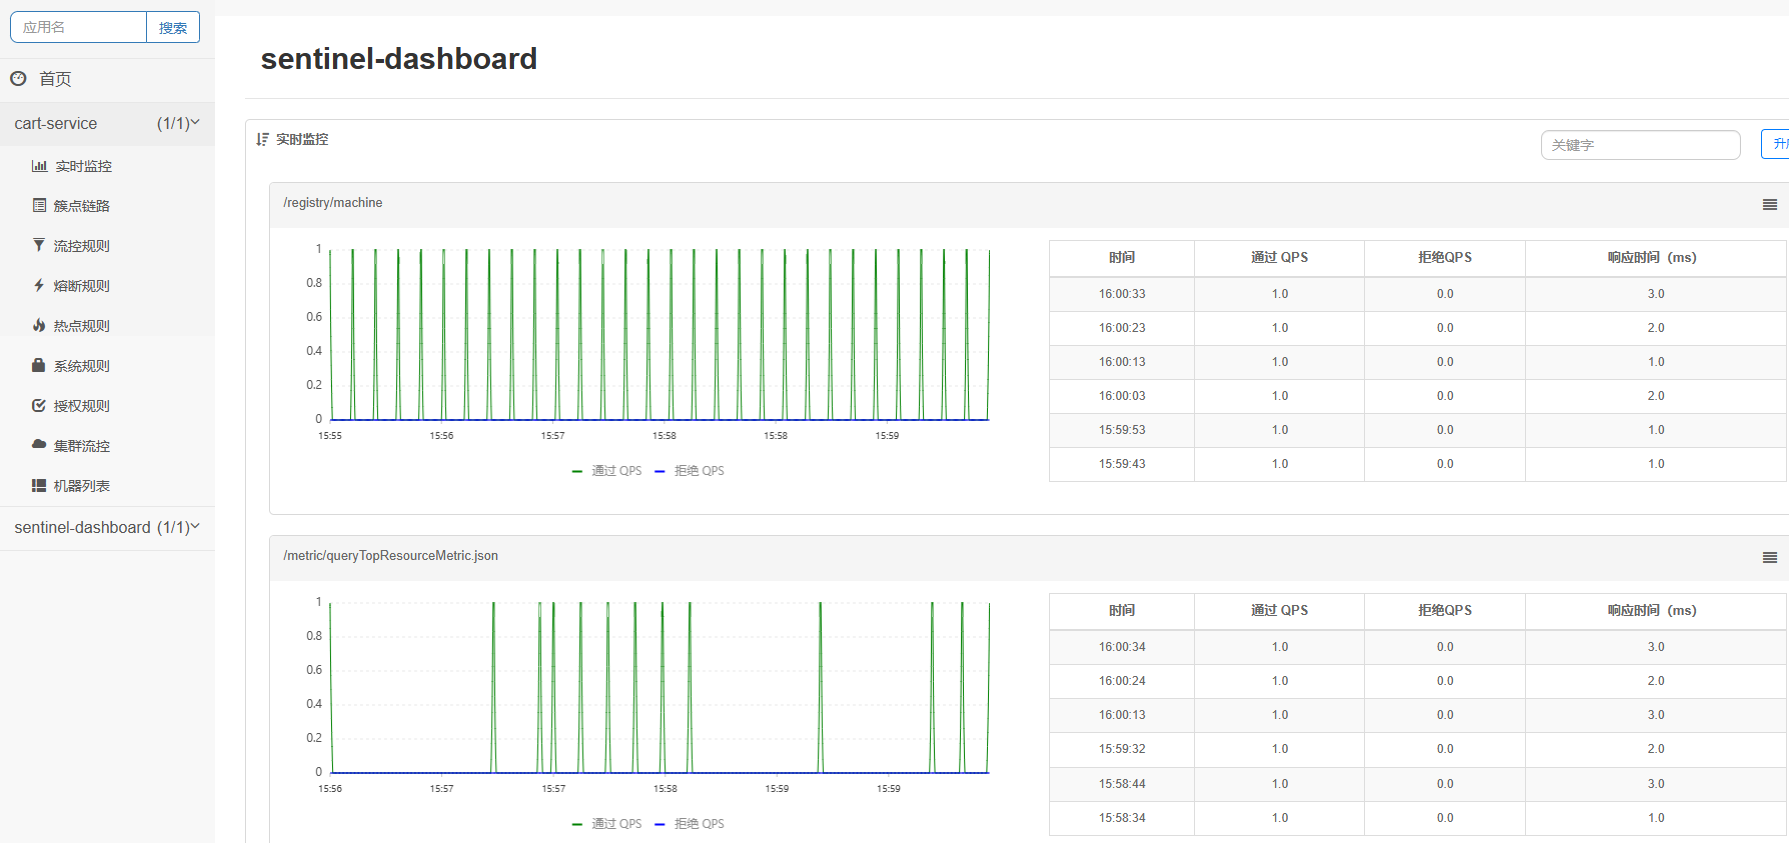Click 通过 QPS header in /registry/machine table
Image resolution: width=1789 pixels, height=843 pixels.
(x=1279, y=258)
